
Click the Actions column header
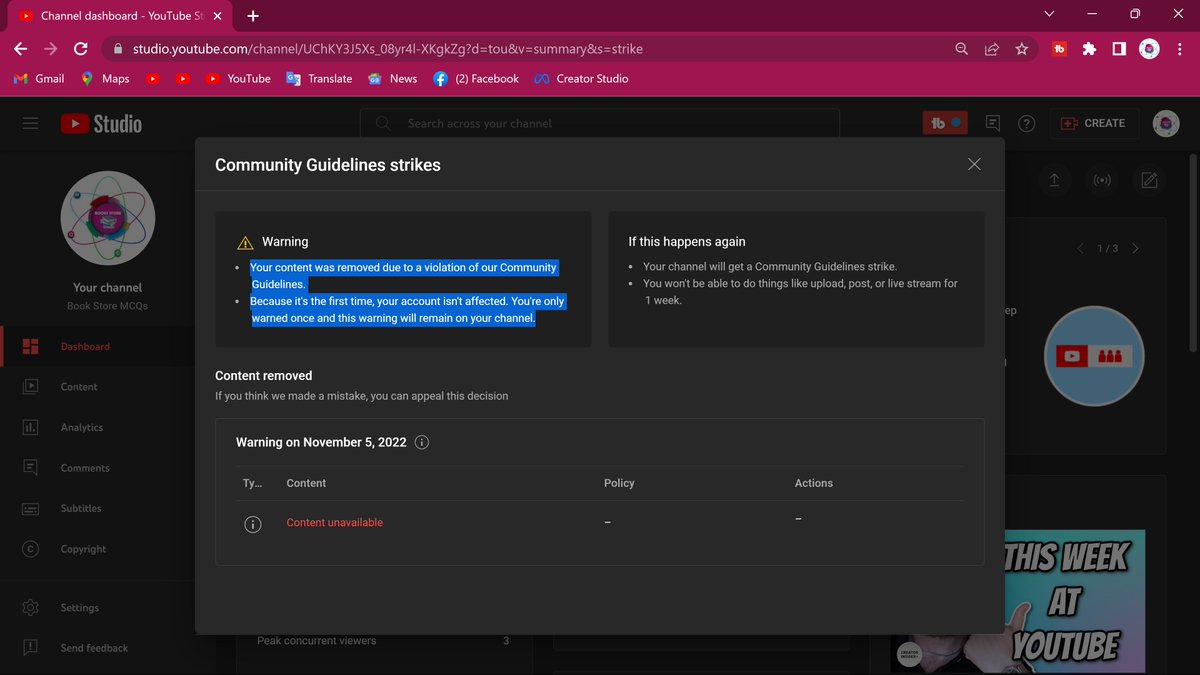814,483
